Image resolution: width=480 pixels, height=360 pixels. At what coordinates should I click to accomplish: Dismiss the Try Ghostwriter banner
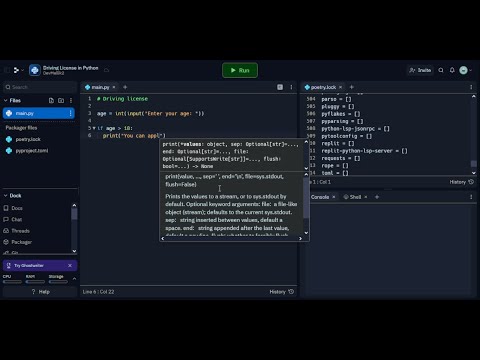pyautogui.click(x=70, y=265)
